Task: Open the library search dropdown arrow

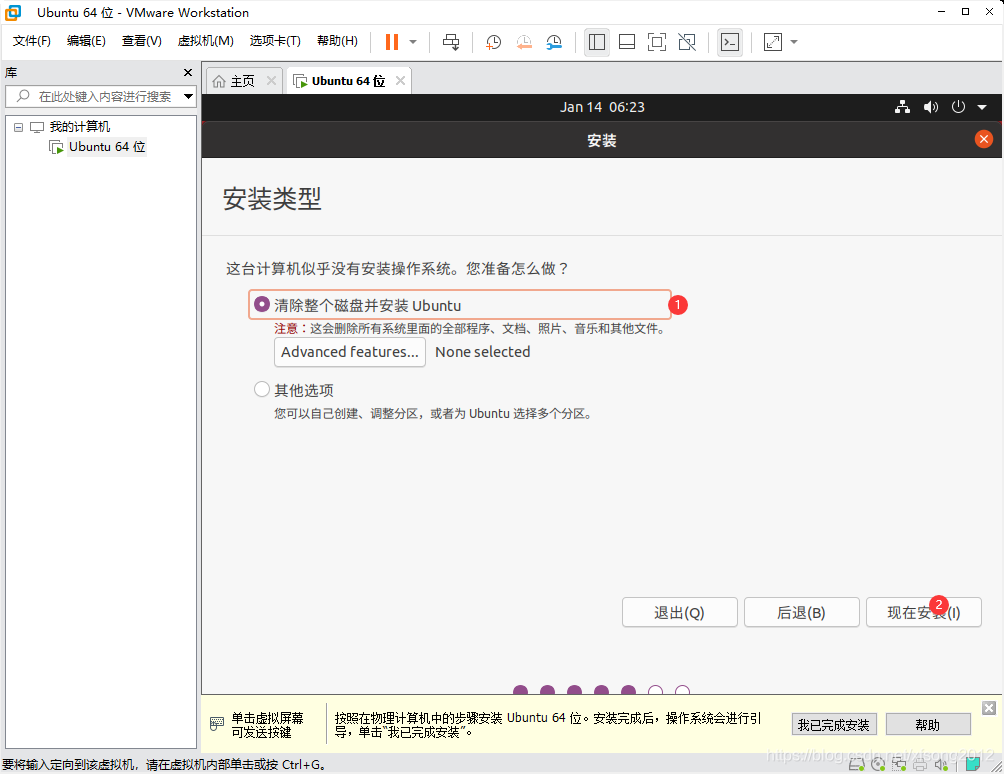Action: pyautogui.click(x=188, y=97)
